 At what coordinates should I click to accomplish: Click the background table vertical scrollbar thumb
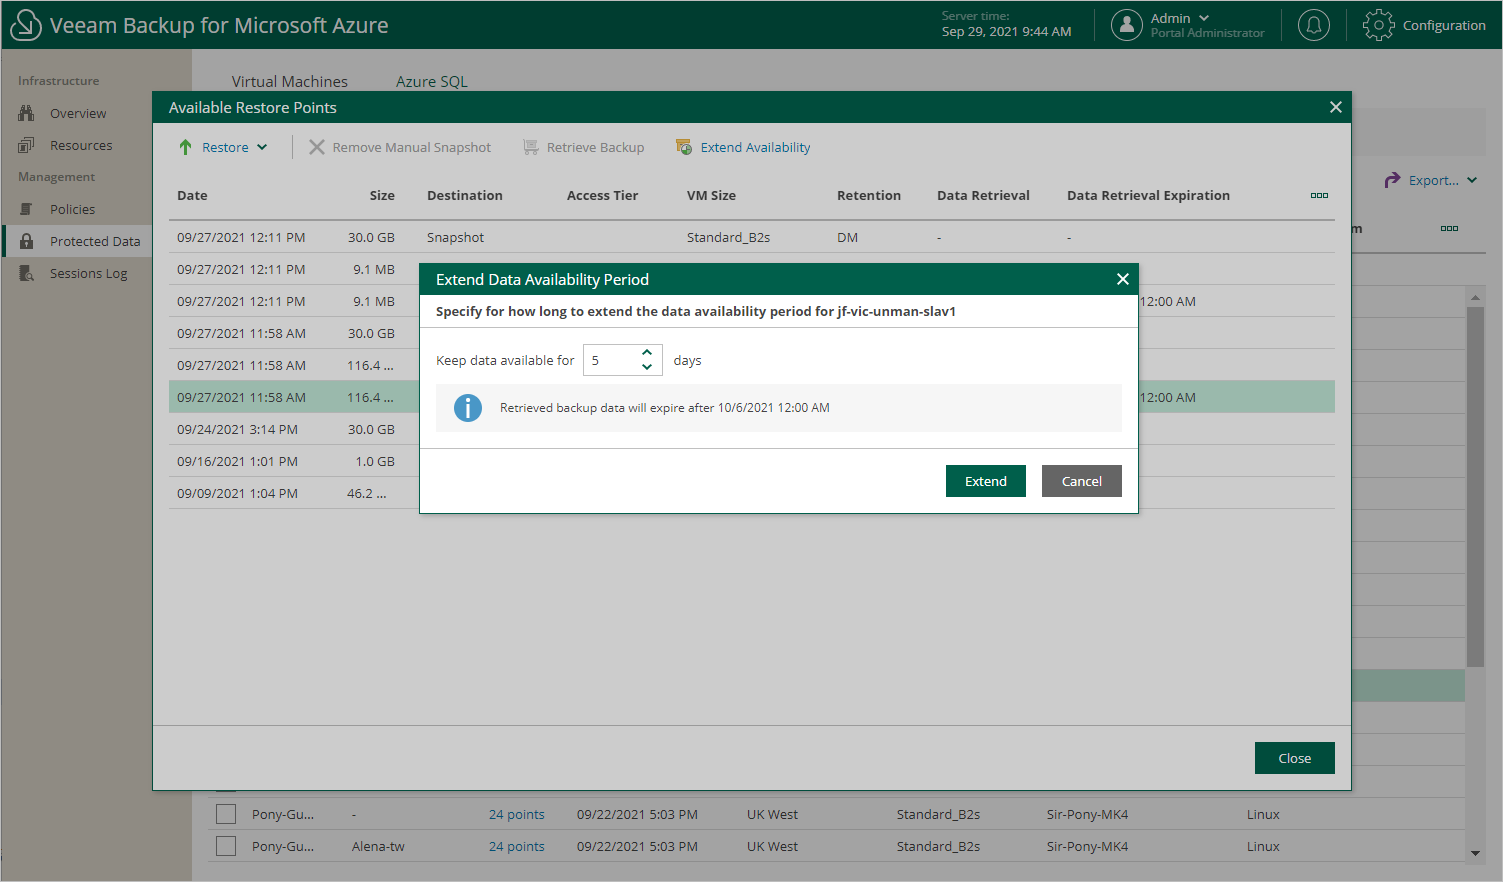(1475, 486)
